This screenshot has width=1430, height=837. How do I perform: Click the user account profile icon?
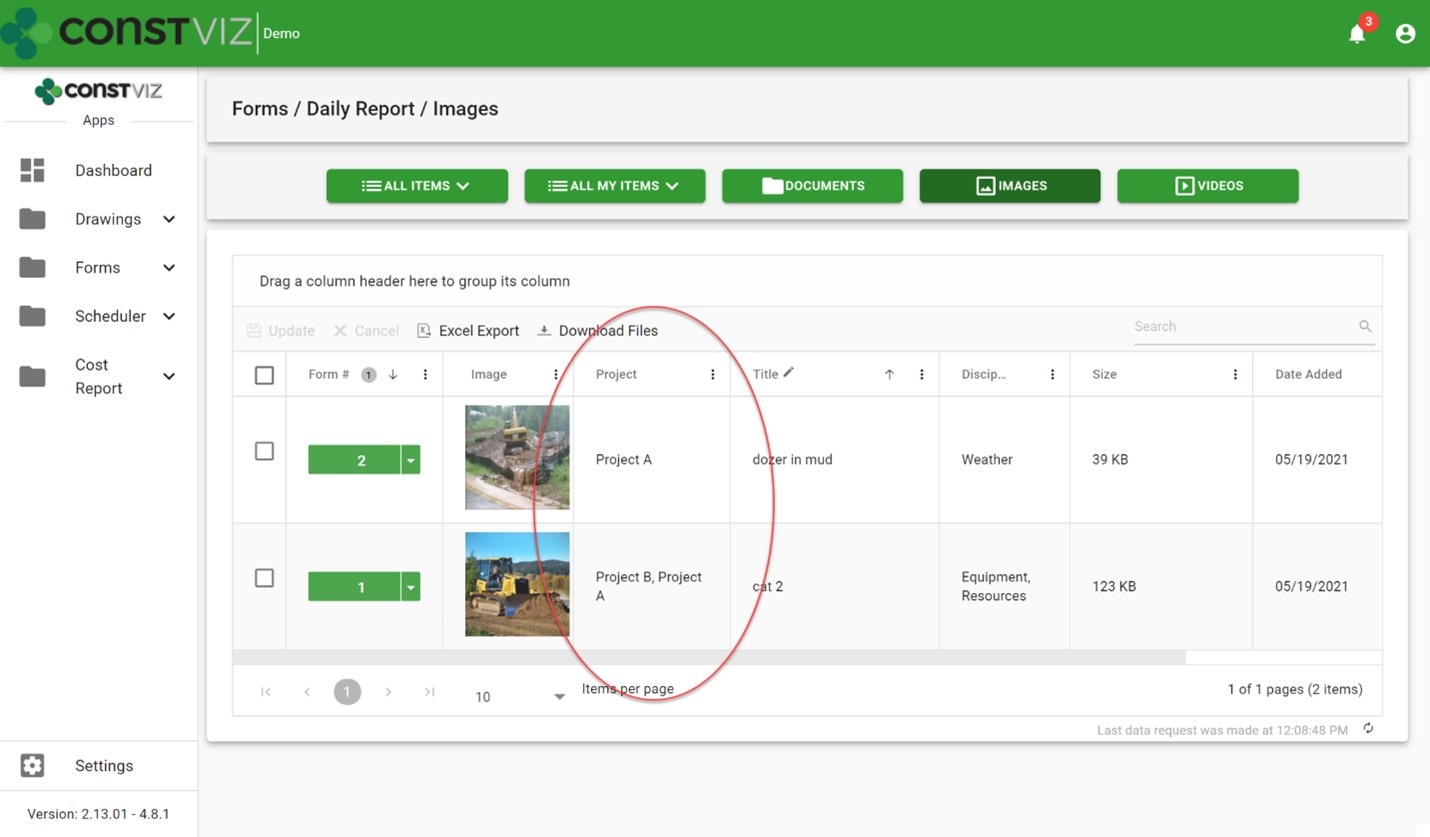click(x=1405, y=34)
